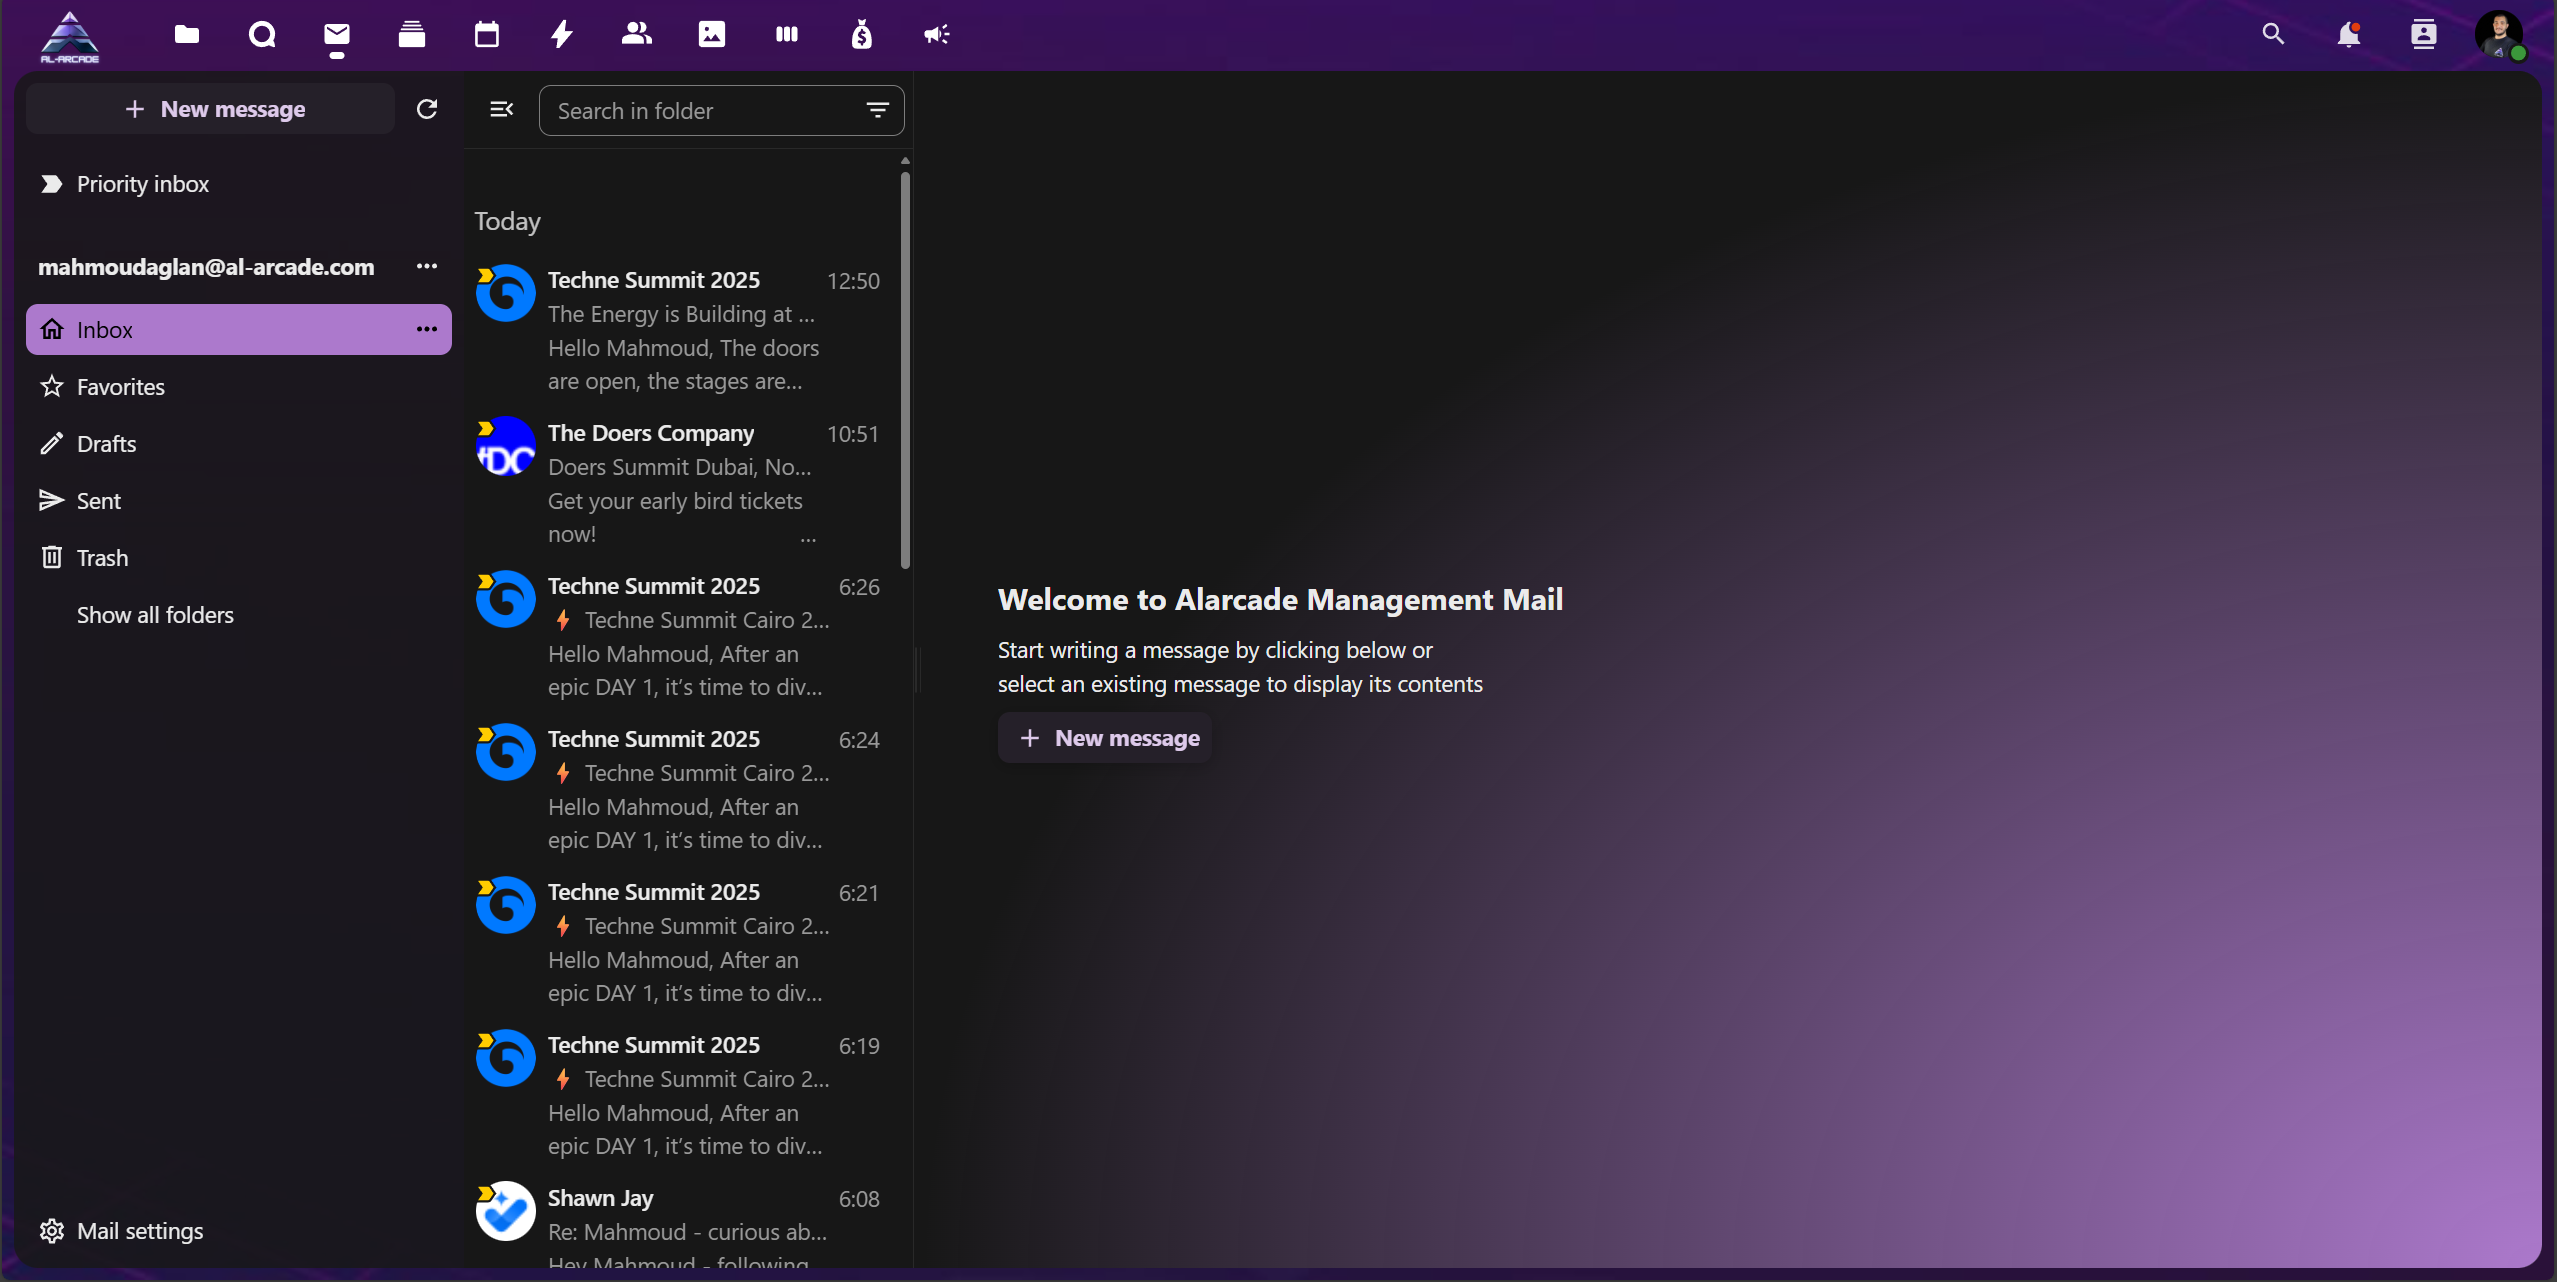Open the Files app icon
The width and height of the screenshot is (2557, 1282).
click(x=187, y=35)
